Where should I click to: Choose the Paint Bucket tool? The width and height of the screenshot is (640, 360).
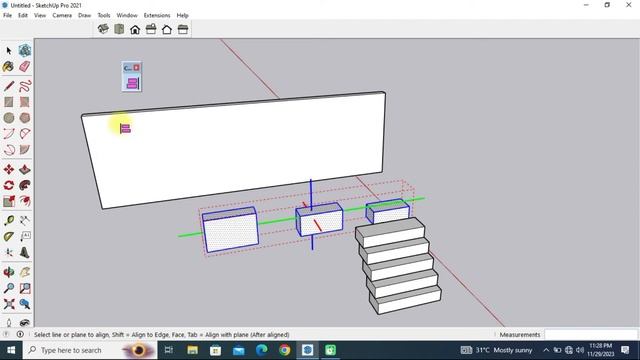point(9,67)
